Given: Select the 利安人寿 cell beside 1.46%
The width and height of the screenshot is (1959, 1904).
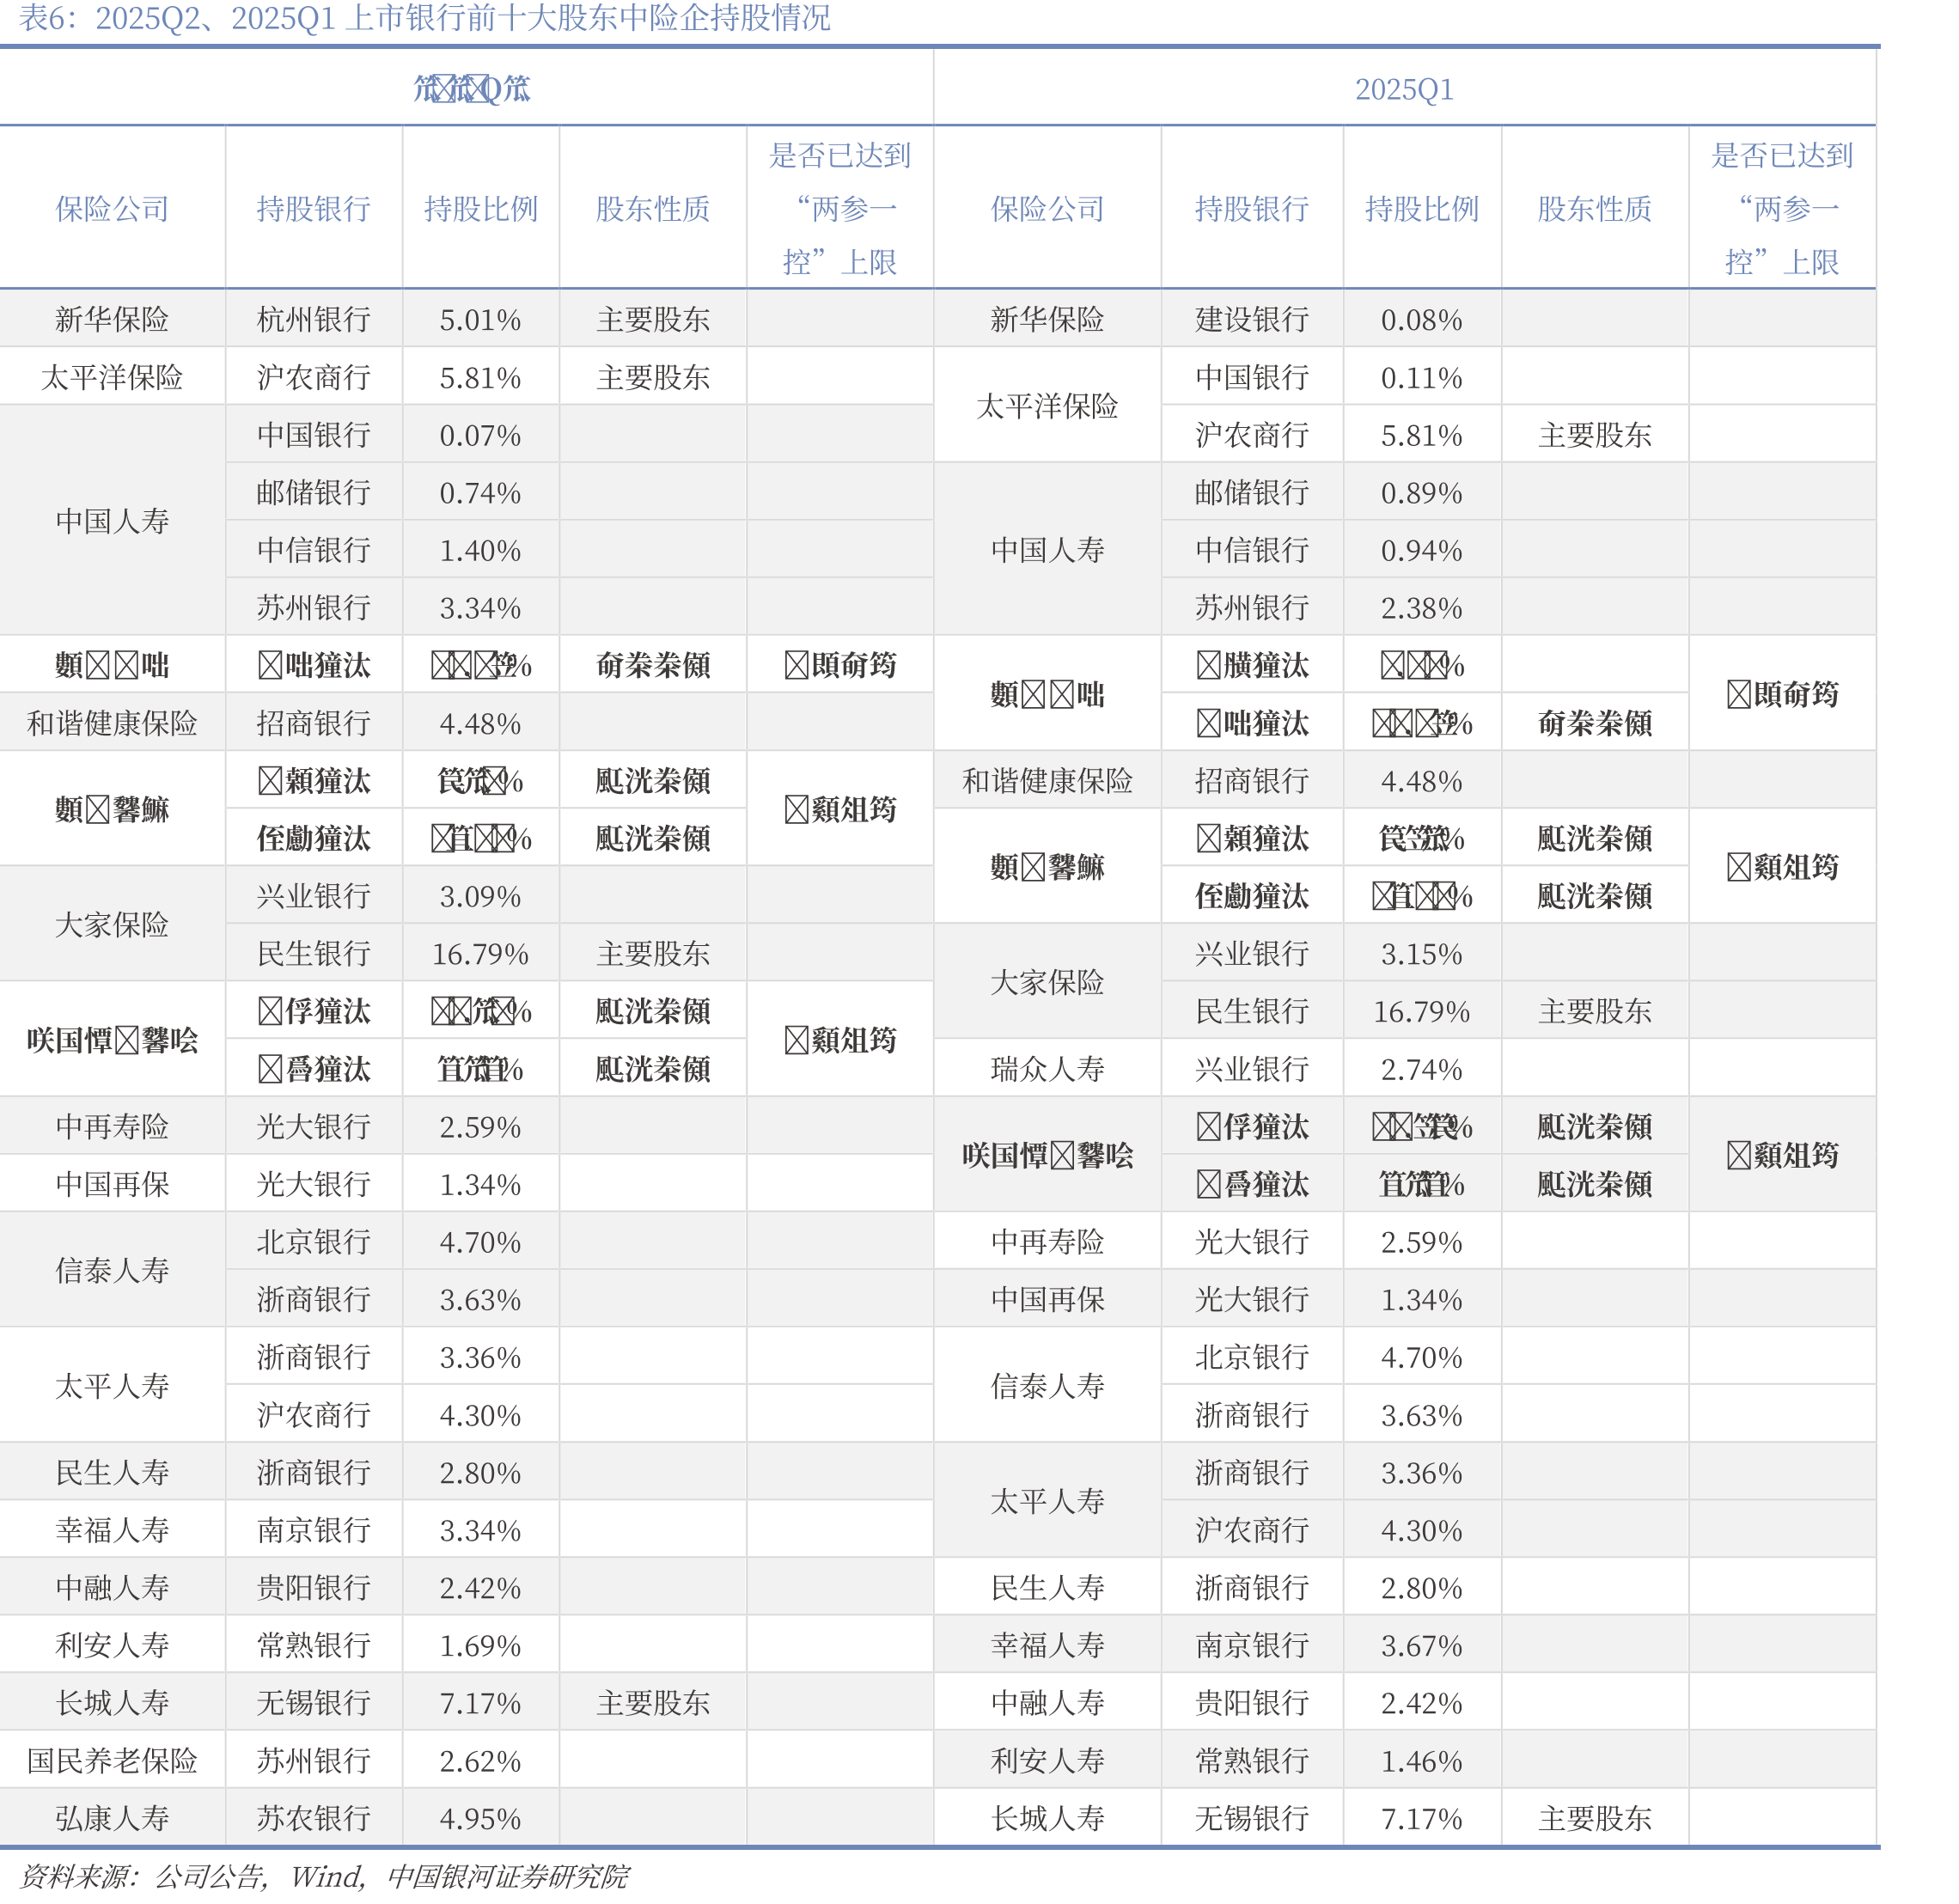Looking at the screenshot, I should [x=1048, y=1760].
